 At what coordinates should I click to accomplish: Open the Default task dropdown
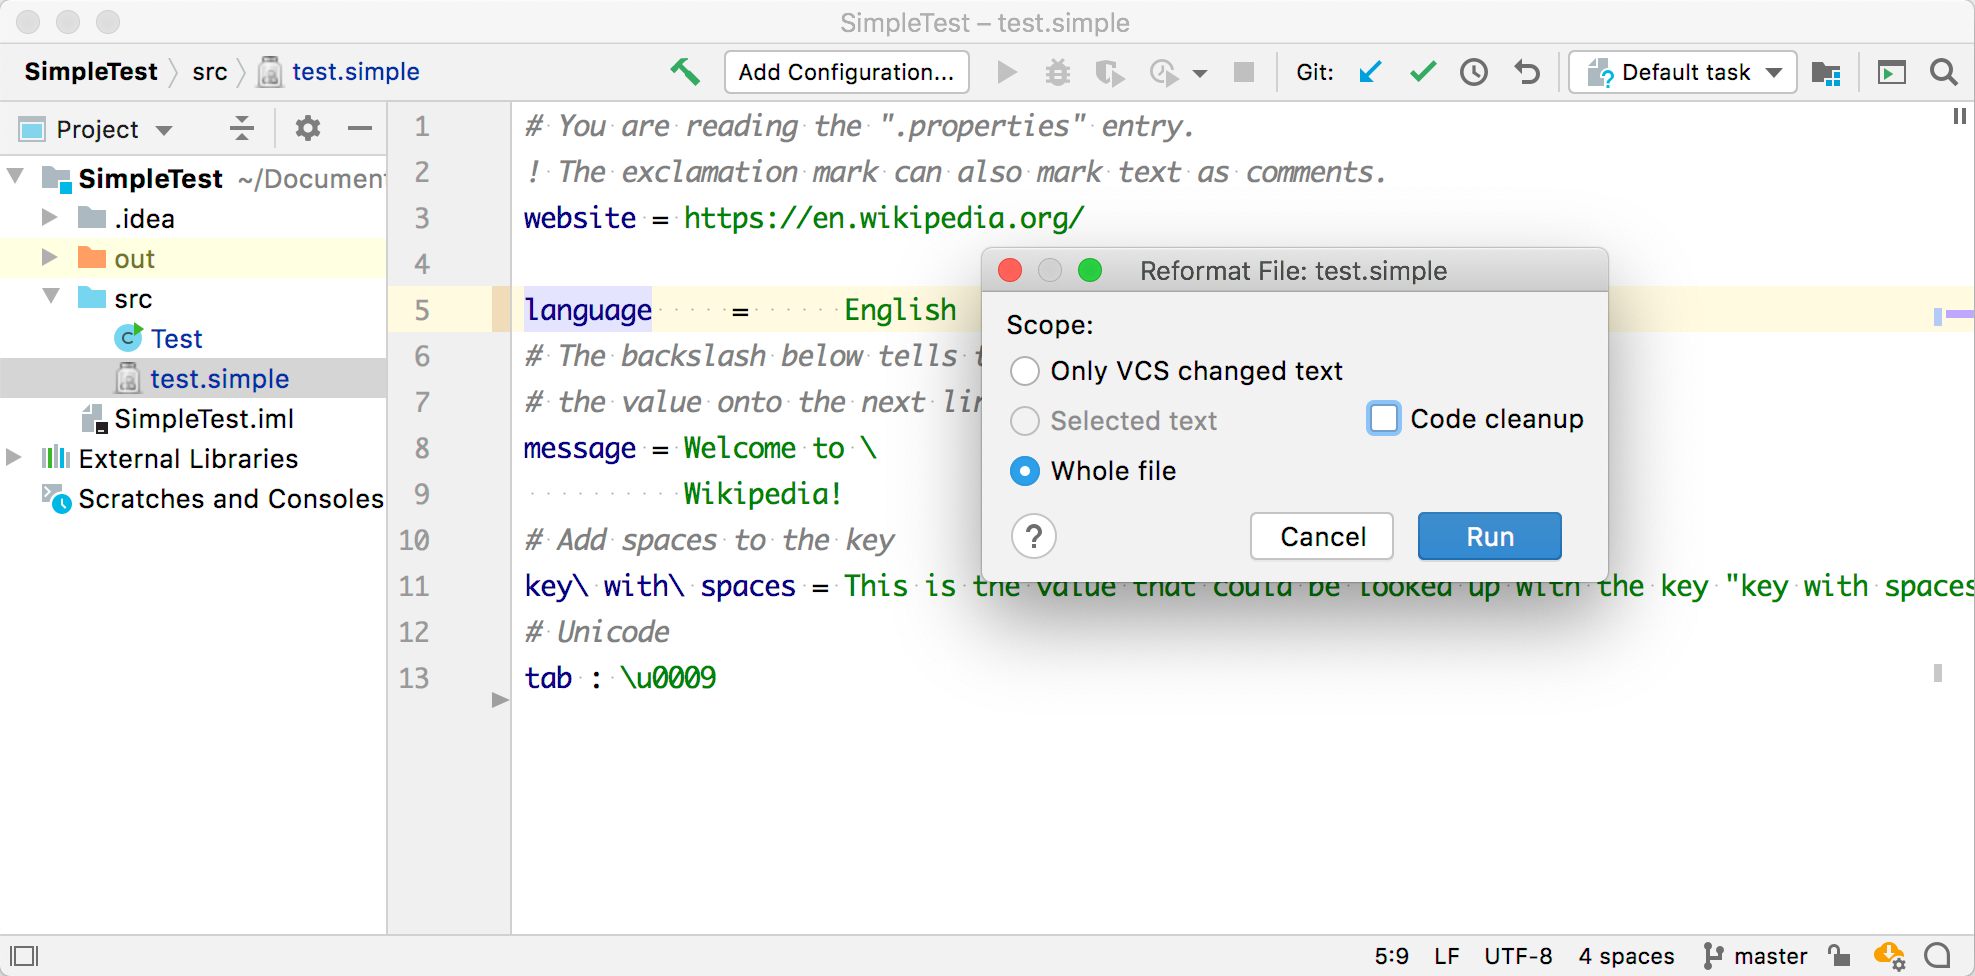tap(1683, 72)
